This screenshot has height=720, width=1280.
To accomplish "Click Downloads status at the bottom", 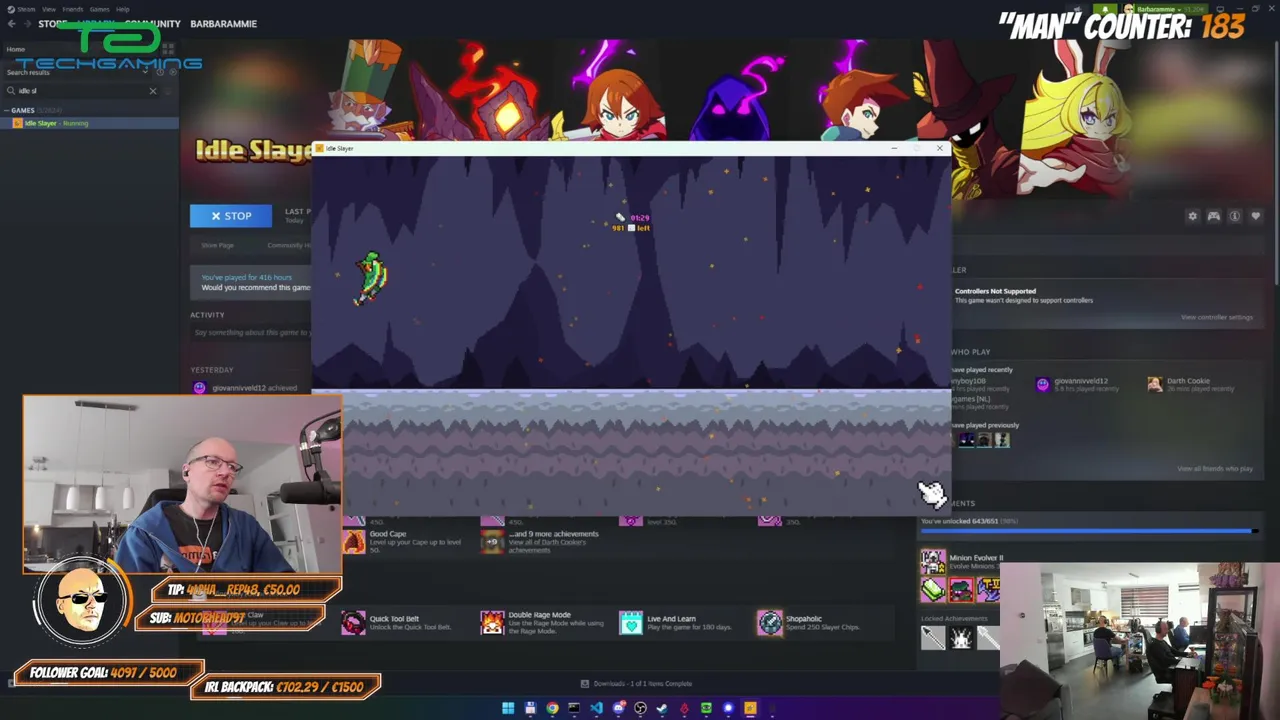I will point(637,684).
